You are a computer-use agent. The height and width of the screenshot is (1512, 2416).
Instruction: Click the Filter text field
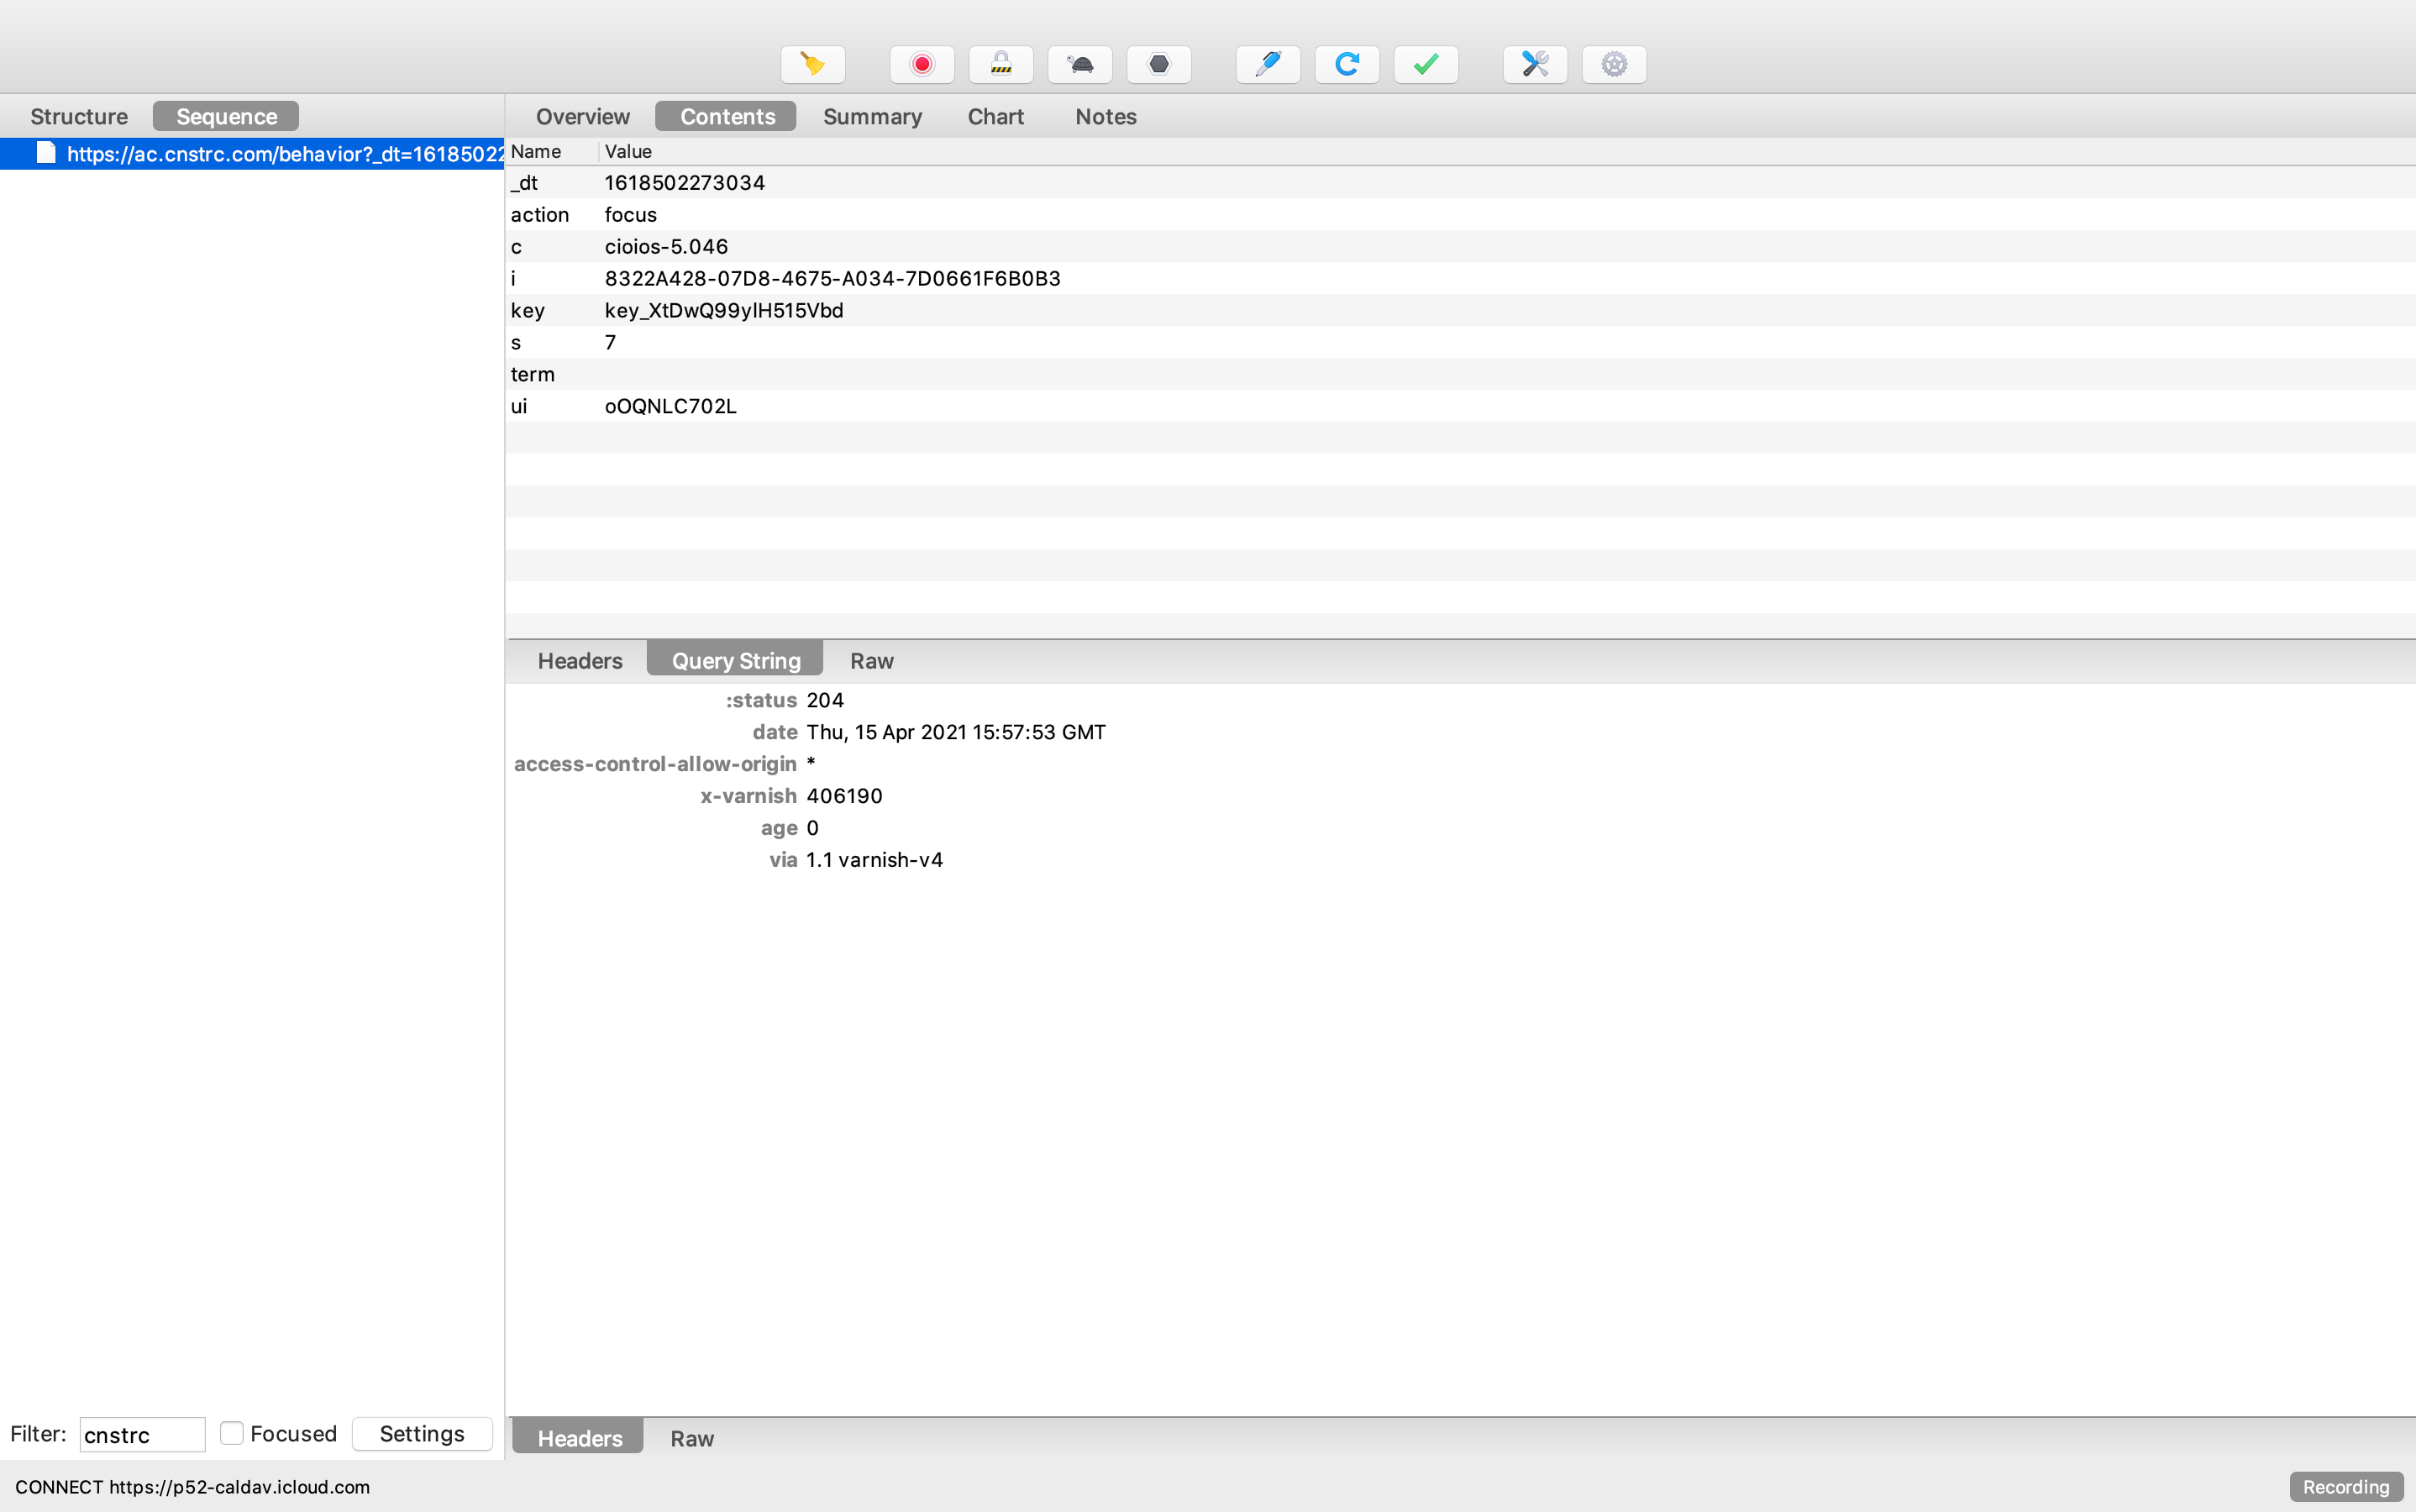coord(141,1434)
